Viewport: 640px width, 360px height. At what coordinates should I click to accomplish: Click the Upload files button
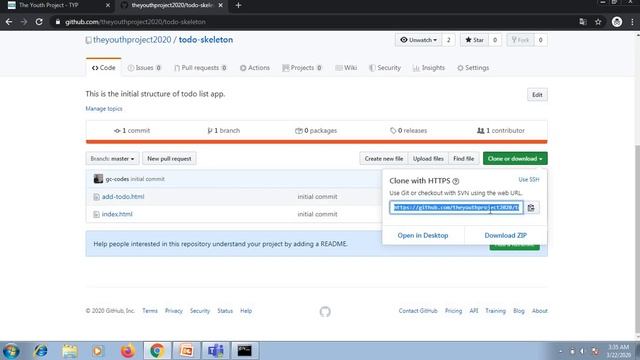pyautogui.click(x=428, y=158)
